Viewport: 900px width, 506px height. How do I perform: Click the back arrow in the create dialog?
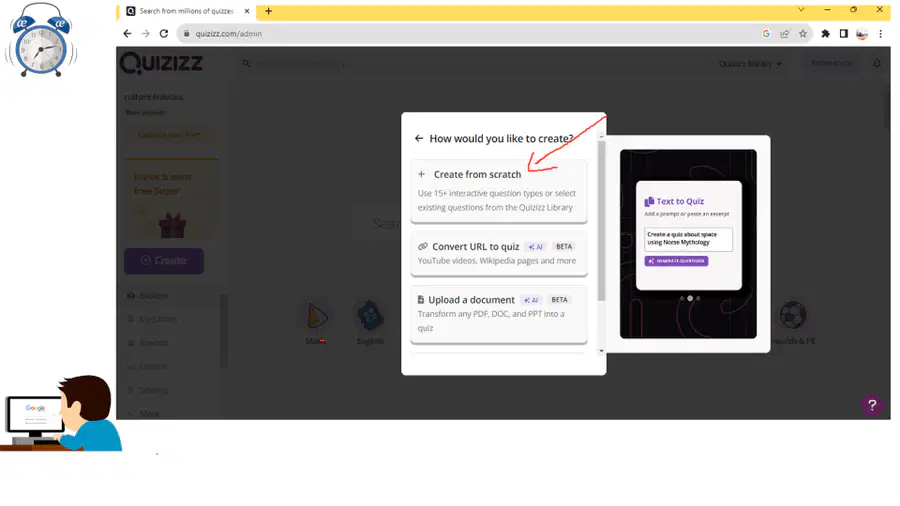(418, 138)
